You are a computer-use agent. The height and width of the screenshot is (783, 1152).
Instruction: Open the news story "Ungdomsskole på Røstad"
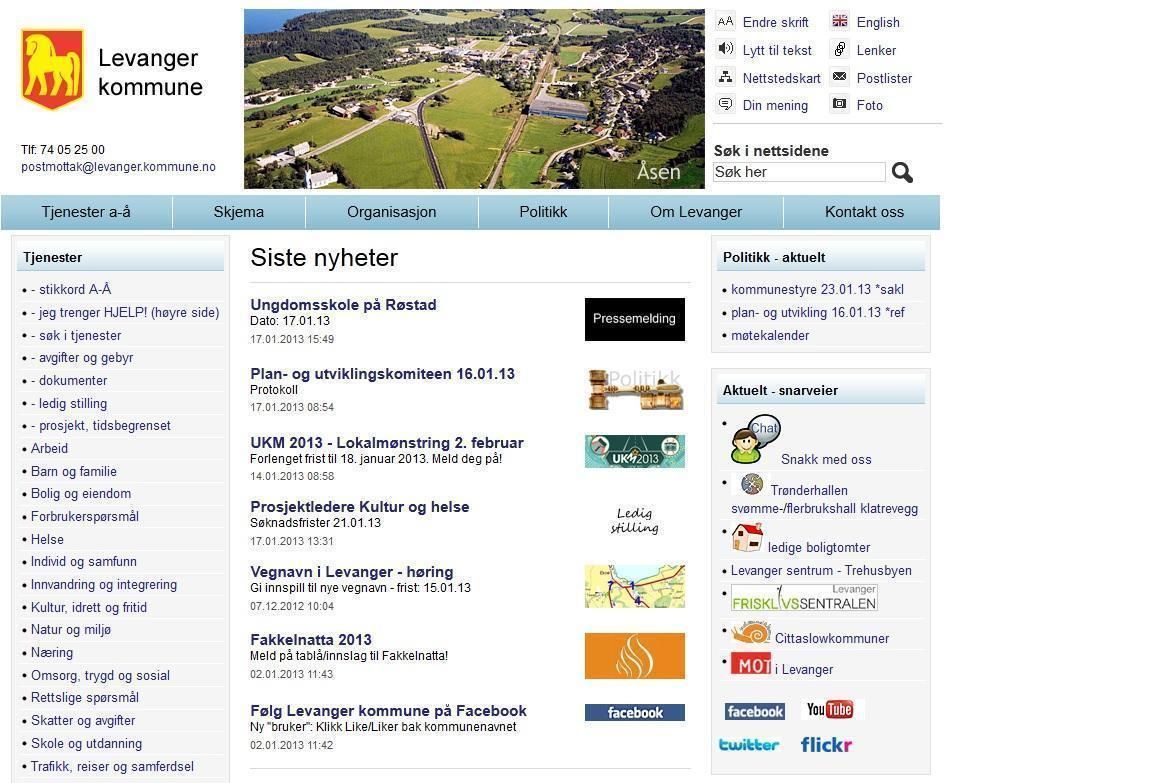pos(343,305)
